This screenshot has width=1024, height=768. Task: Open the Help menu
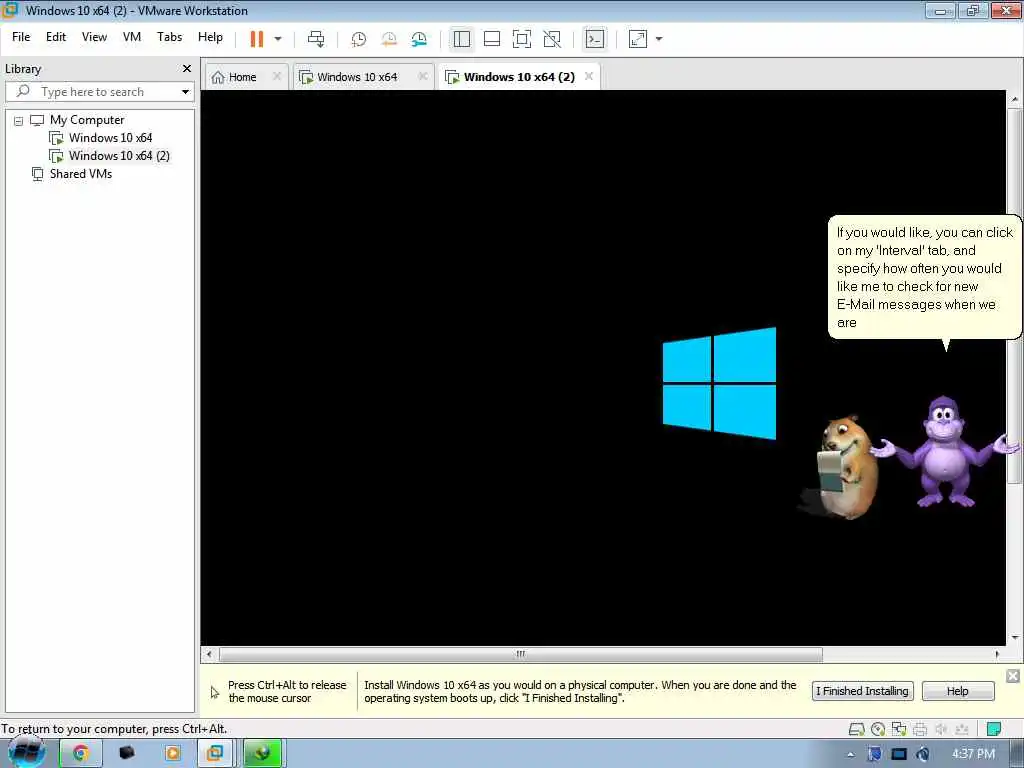(210, 37)
